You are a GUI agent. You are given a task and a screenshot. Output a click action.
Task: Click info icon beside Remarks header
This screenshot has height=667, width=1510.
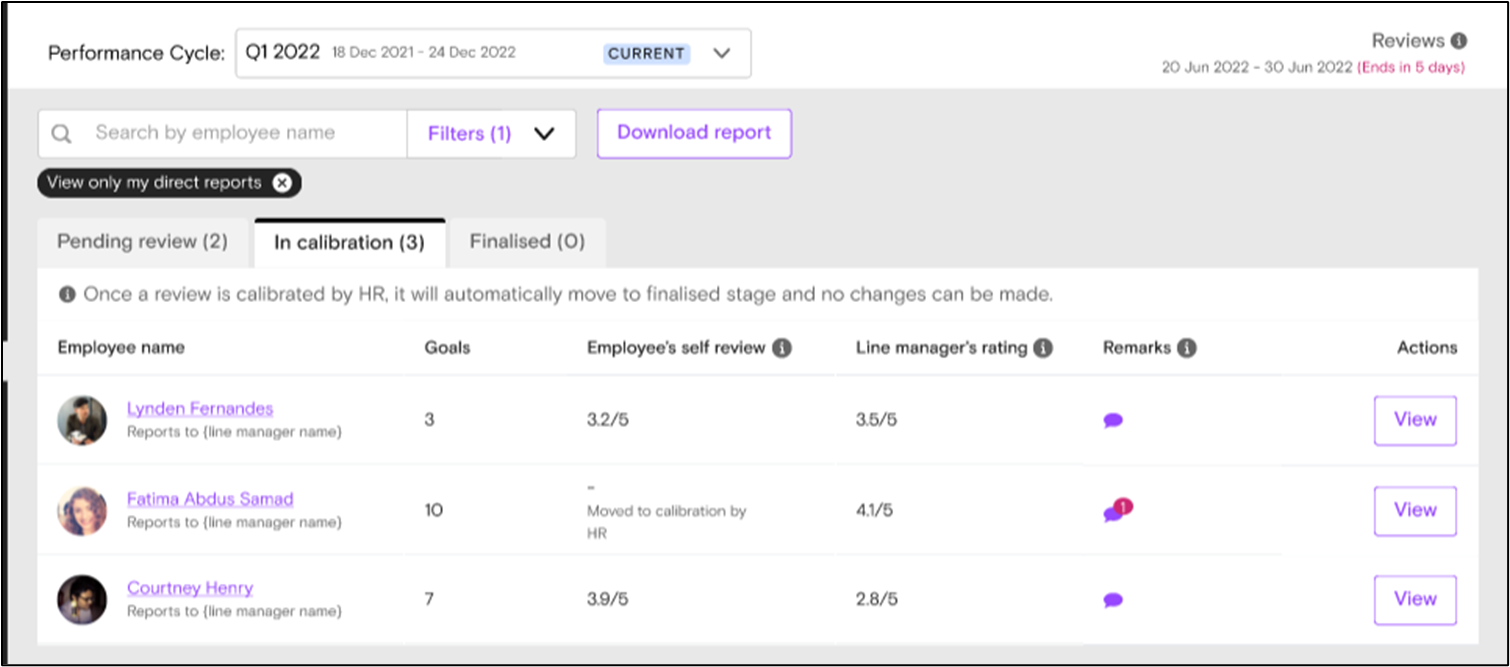click(1187, 348)
